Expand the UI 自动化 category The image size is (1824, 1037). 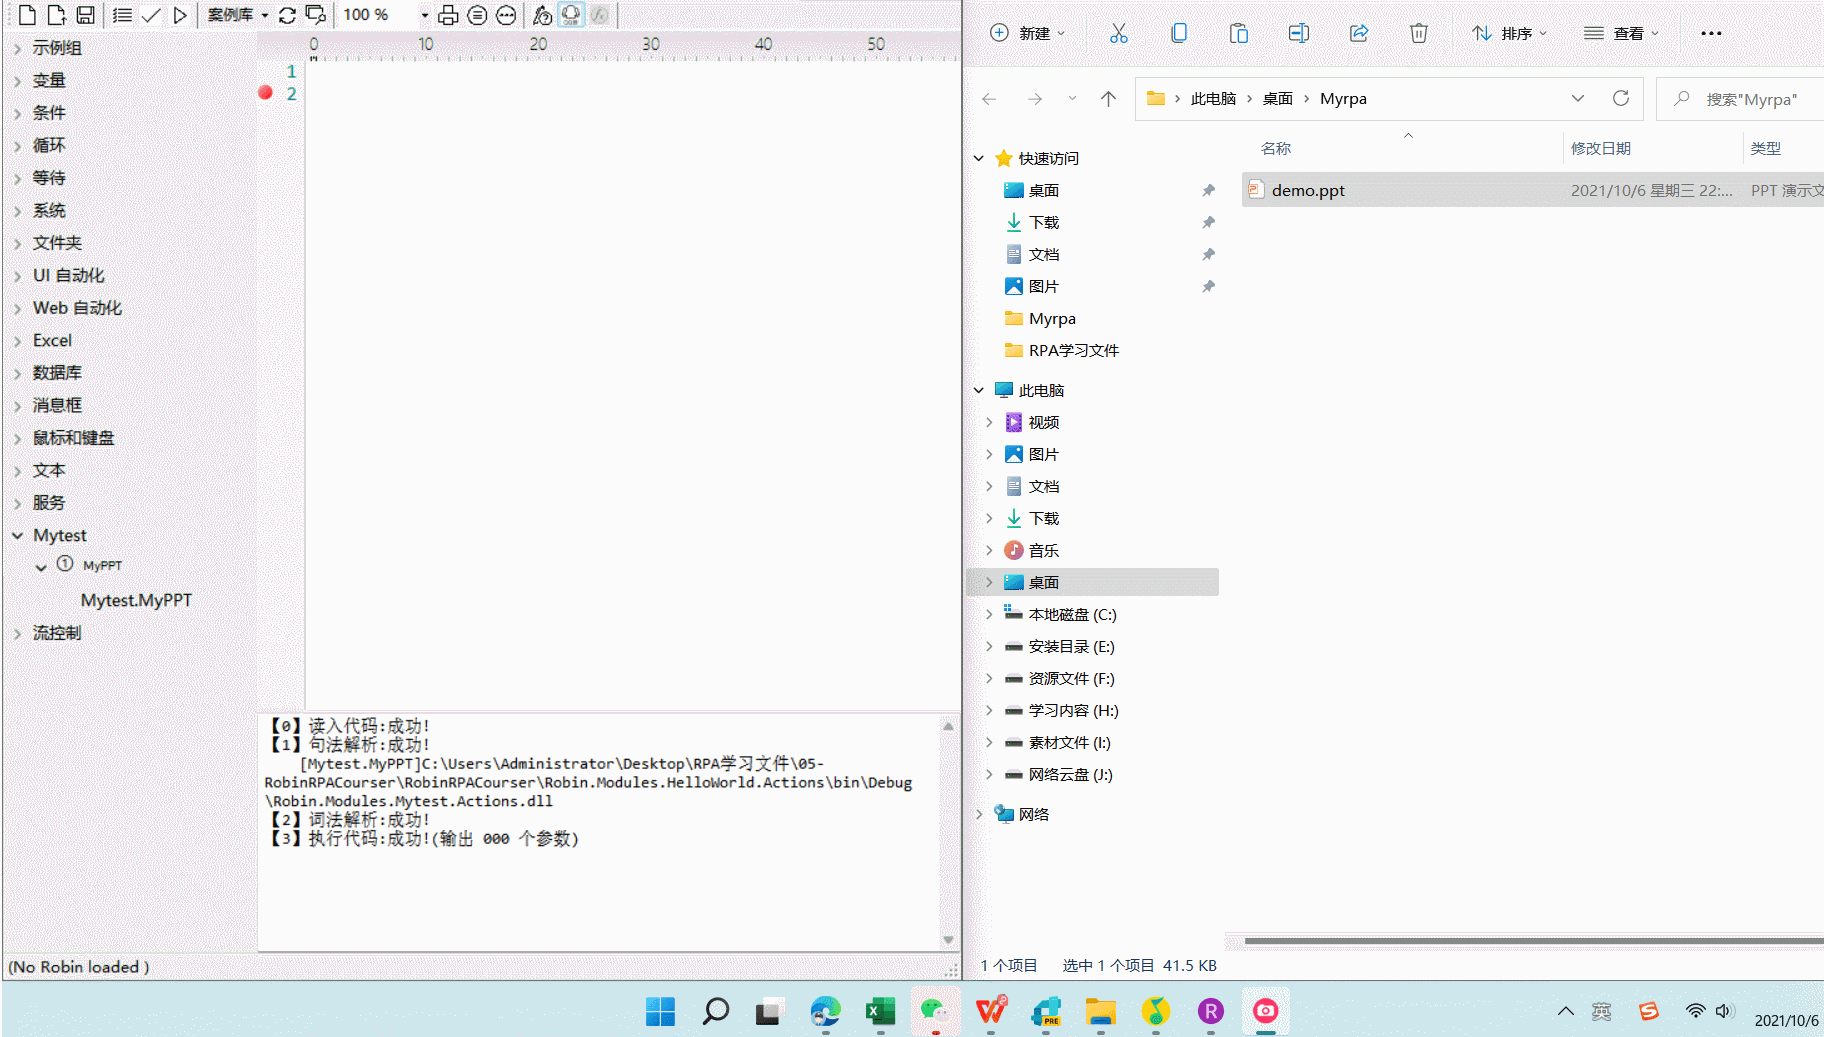(17, 276)
